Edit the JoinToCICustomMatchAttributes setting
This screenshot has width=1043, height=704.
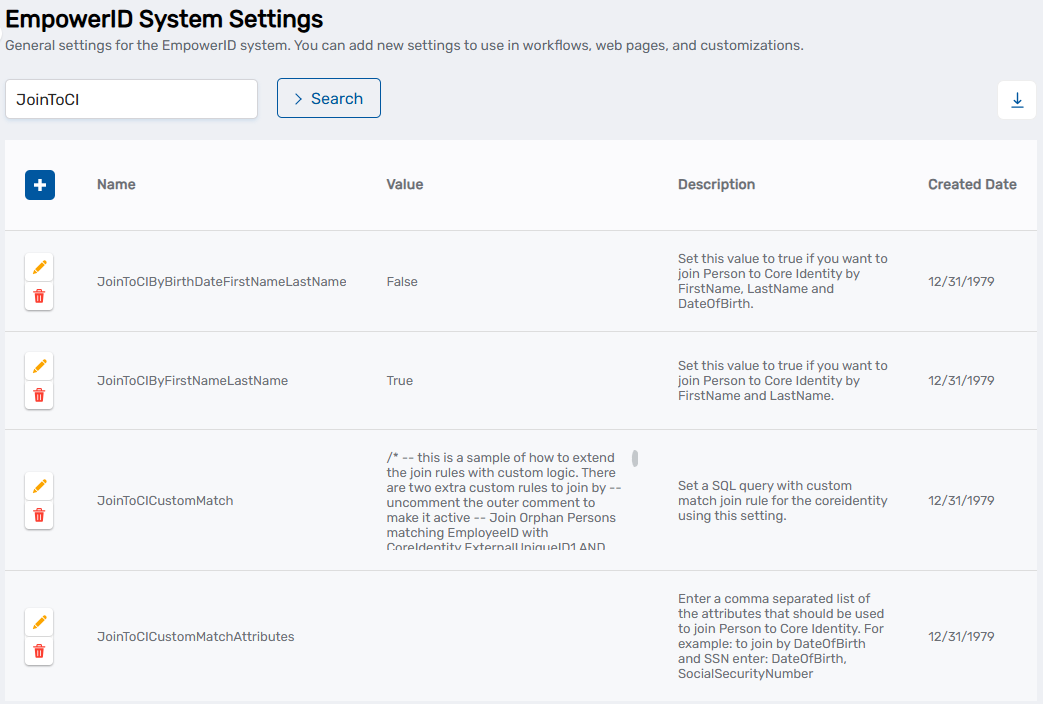pyautogui.click(x=39, y=622)
